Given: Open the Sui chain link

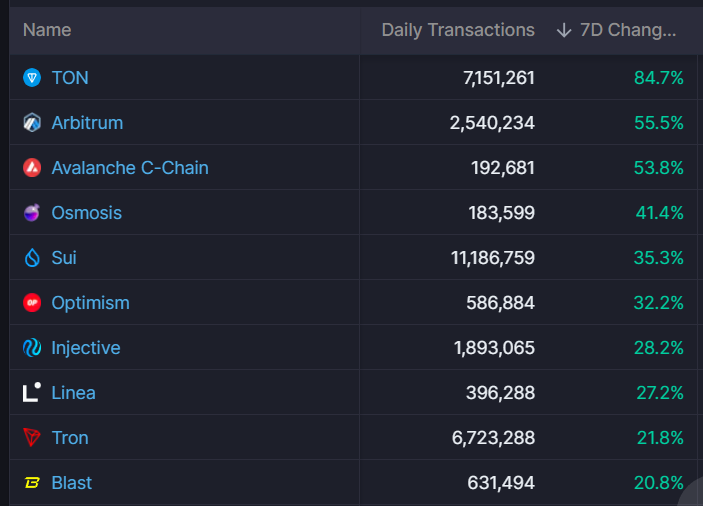Looking at the screenshot, I should pyautogui.click(x=64, y=258).
